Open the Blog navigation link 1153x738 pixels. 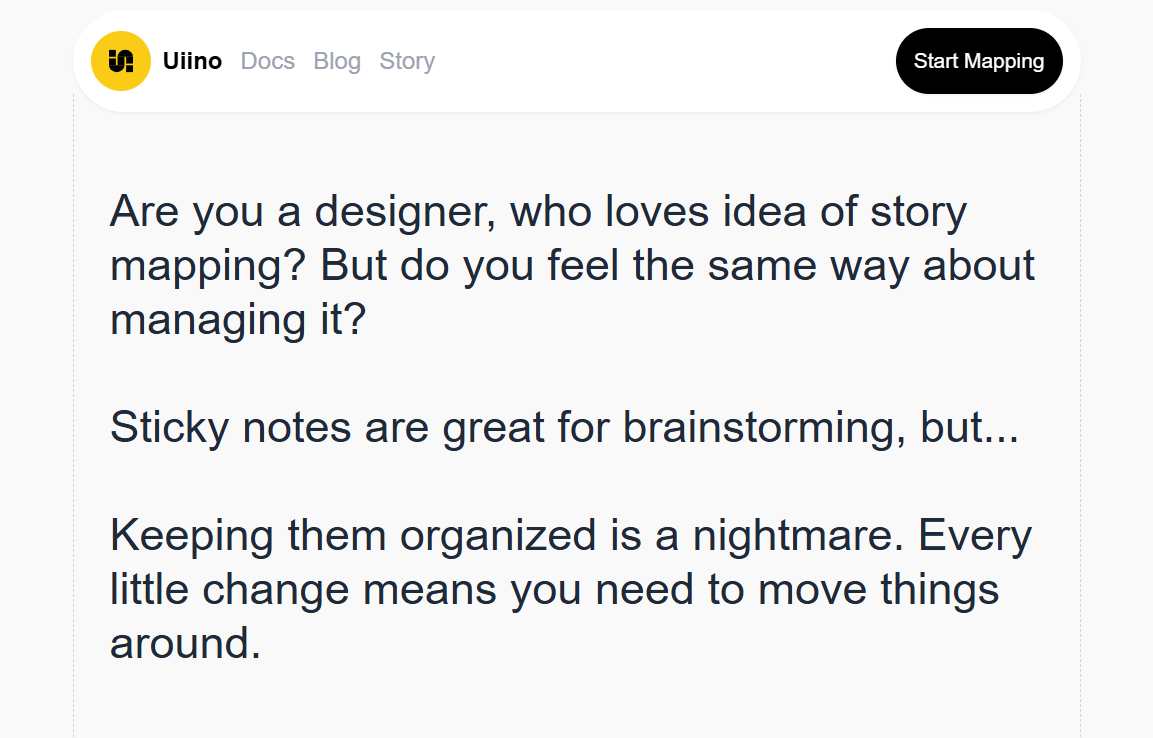(337, 61)
